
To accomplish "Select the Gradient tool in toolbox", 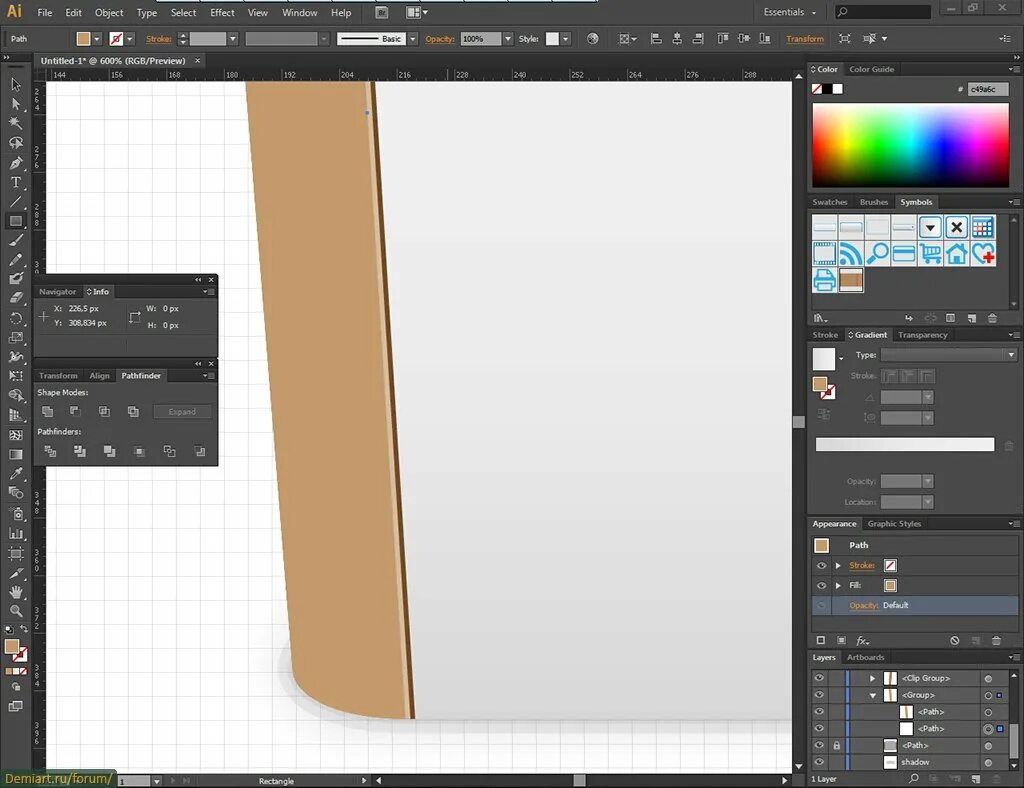I will coord(16,454).
